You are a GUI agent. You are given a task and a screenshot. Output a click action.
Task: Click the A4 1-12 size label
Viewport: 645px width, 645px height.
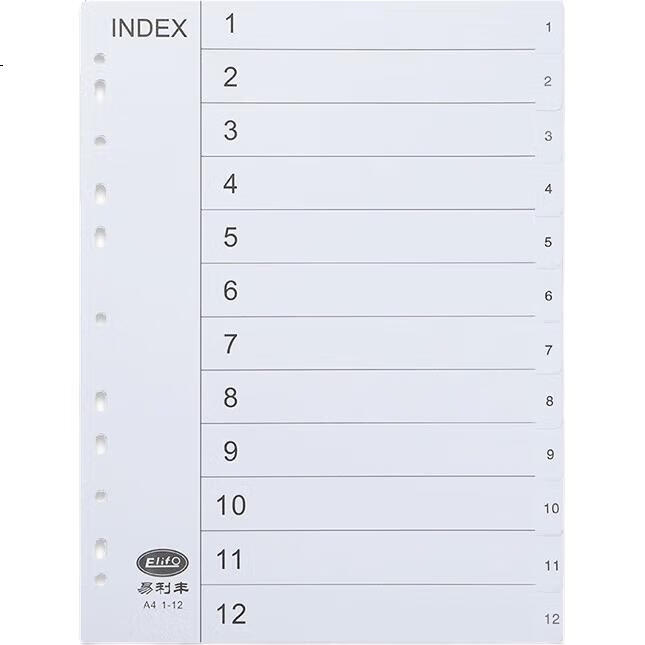pos(163,605)
